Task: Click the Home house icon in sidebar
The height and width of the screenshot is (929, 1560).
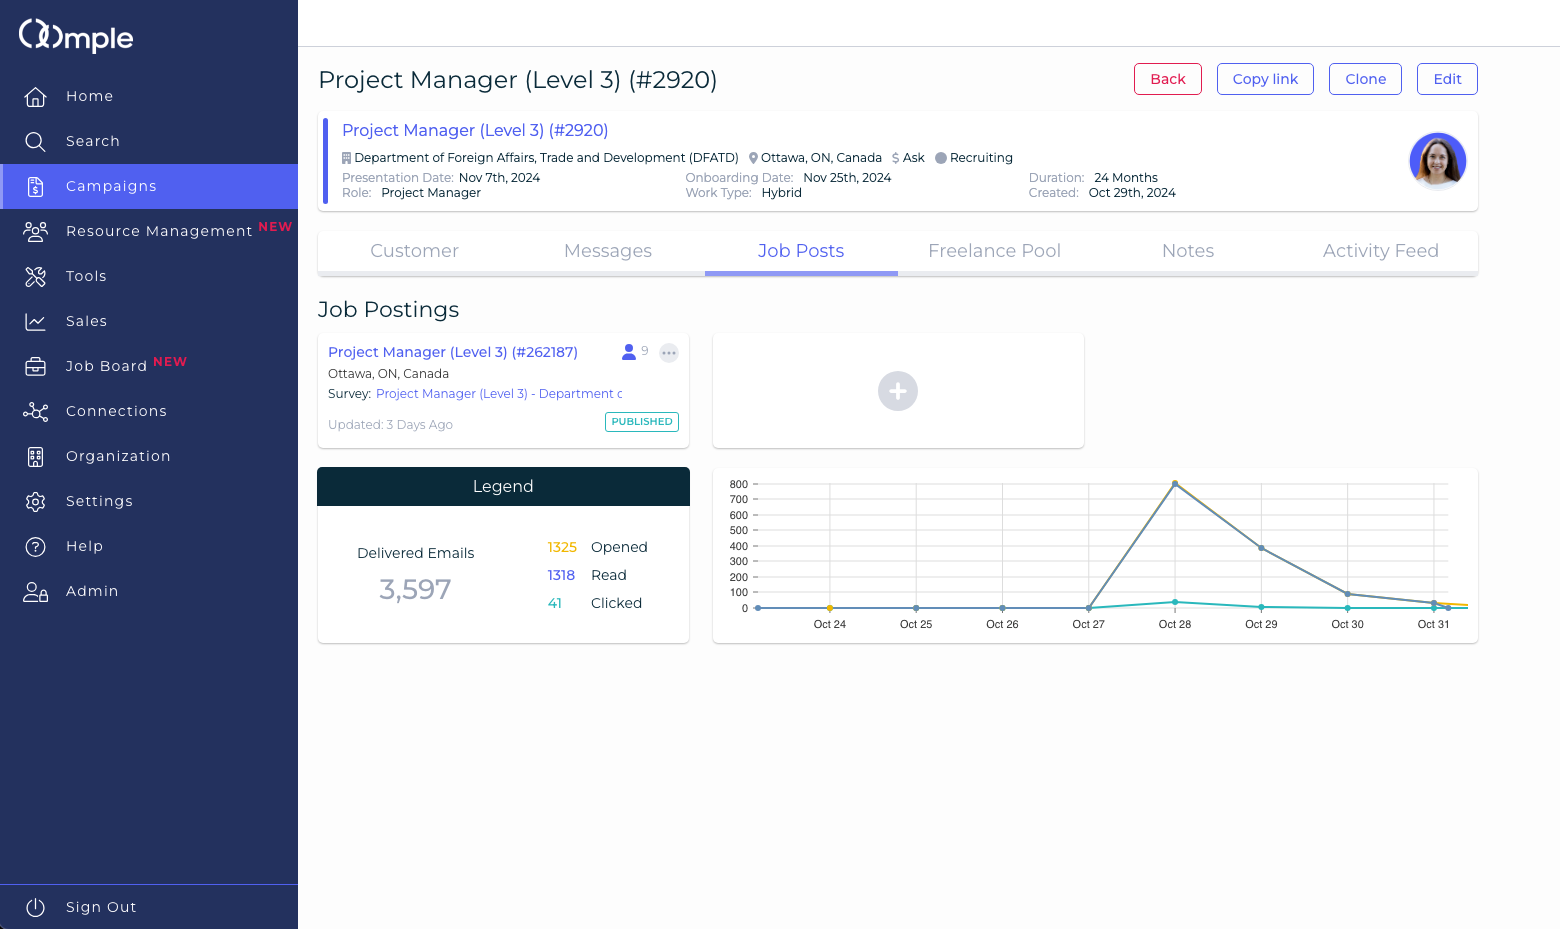Action: 36,97
